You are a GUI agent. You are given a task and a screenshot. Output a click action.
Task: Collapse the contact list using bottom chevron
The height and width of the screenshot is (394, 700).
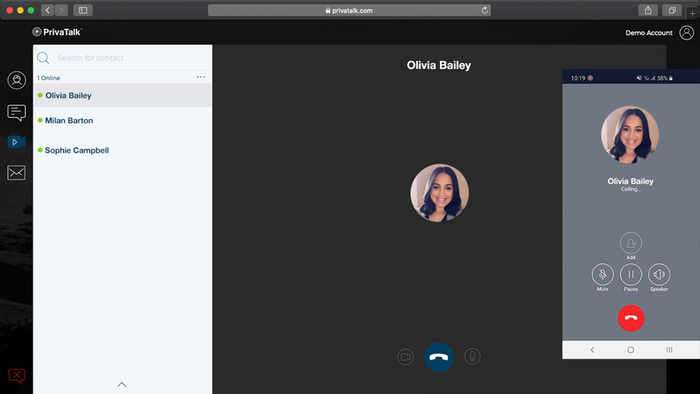click(122, 384)
